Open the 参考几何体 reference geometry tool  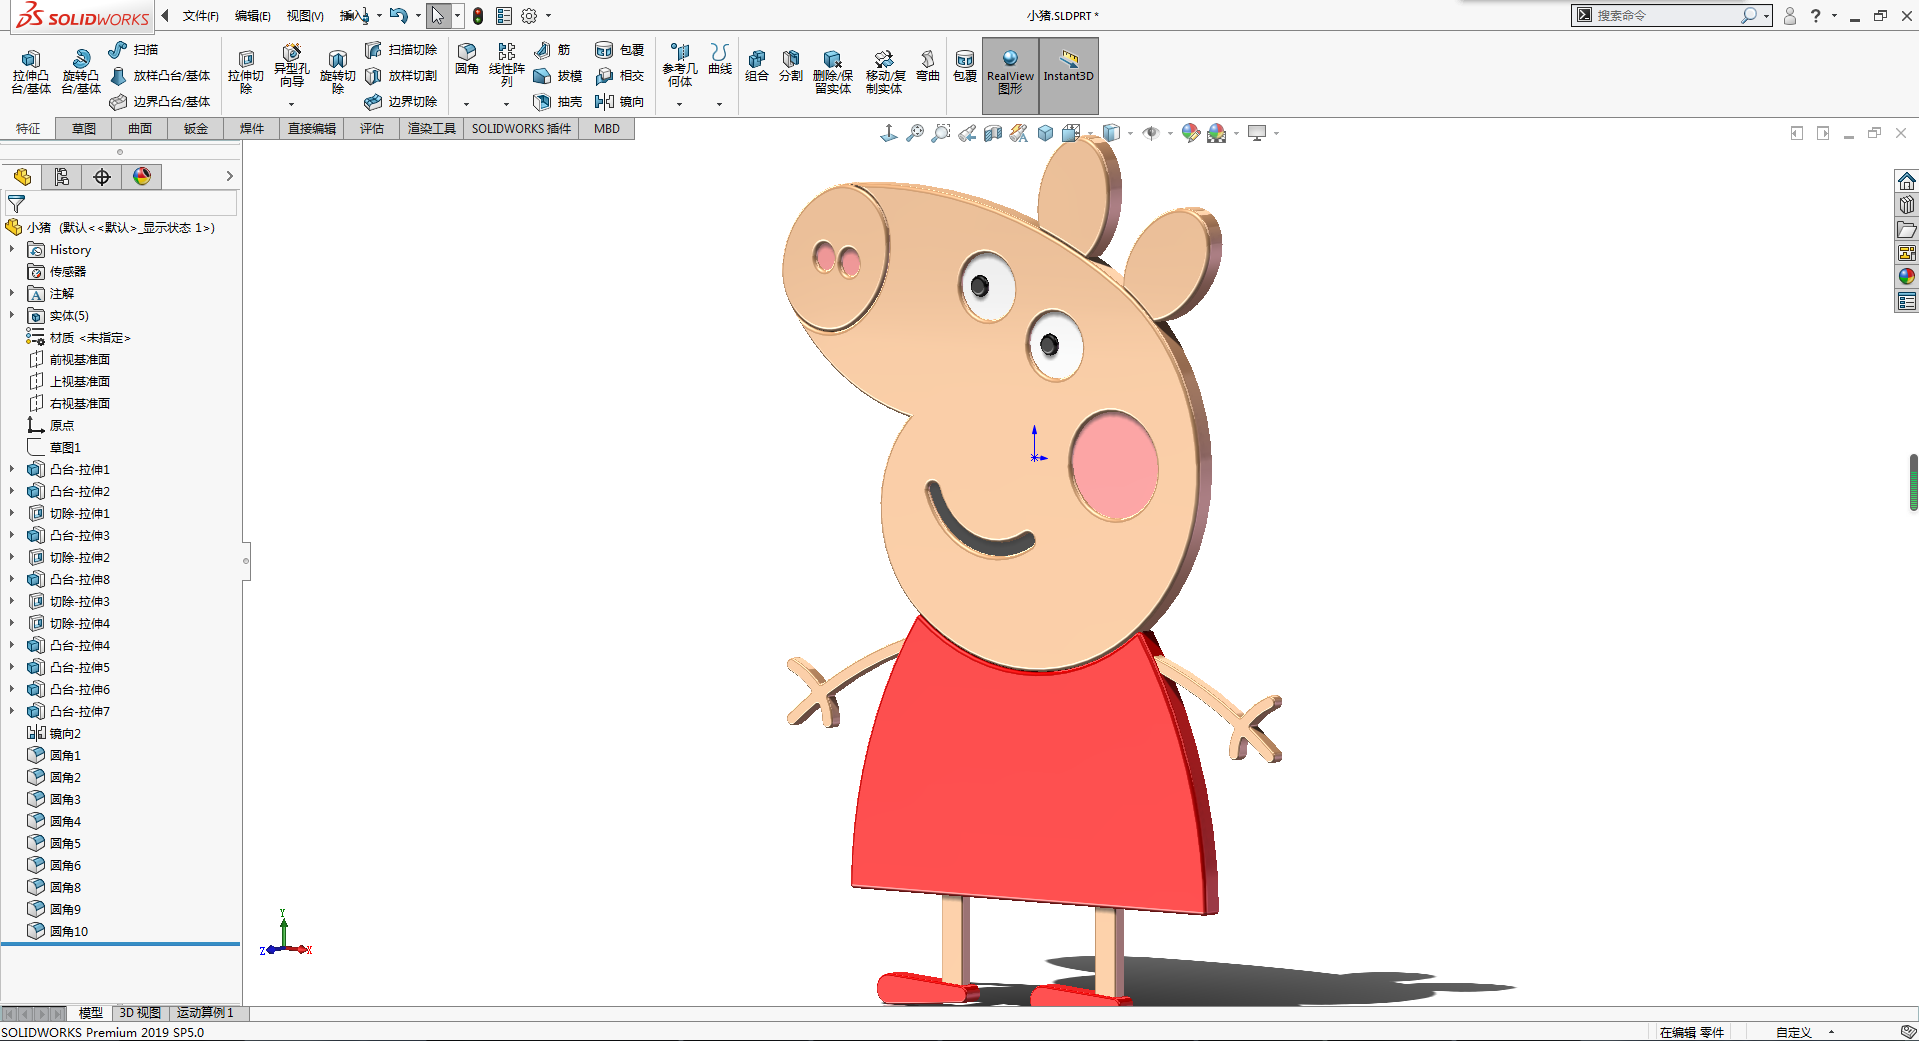click(680, 66)
